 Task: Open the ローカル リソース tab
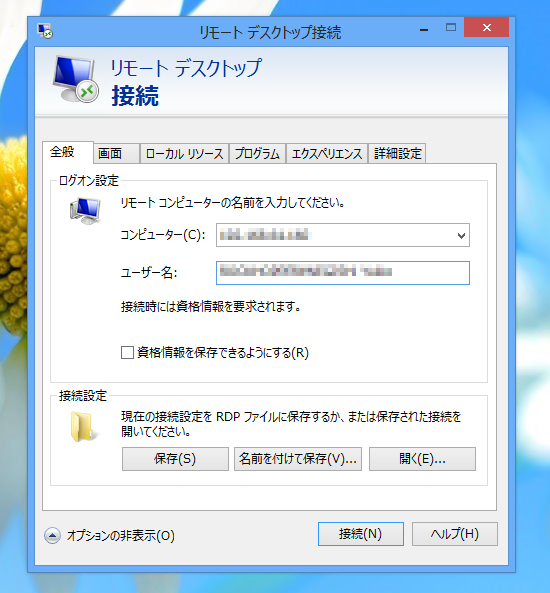coord(184,153)
